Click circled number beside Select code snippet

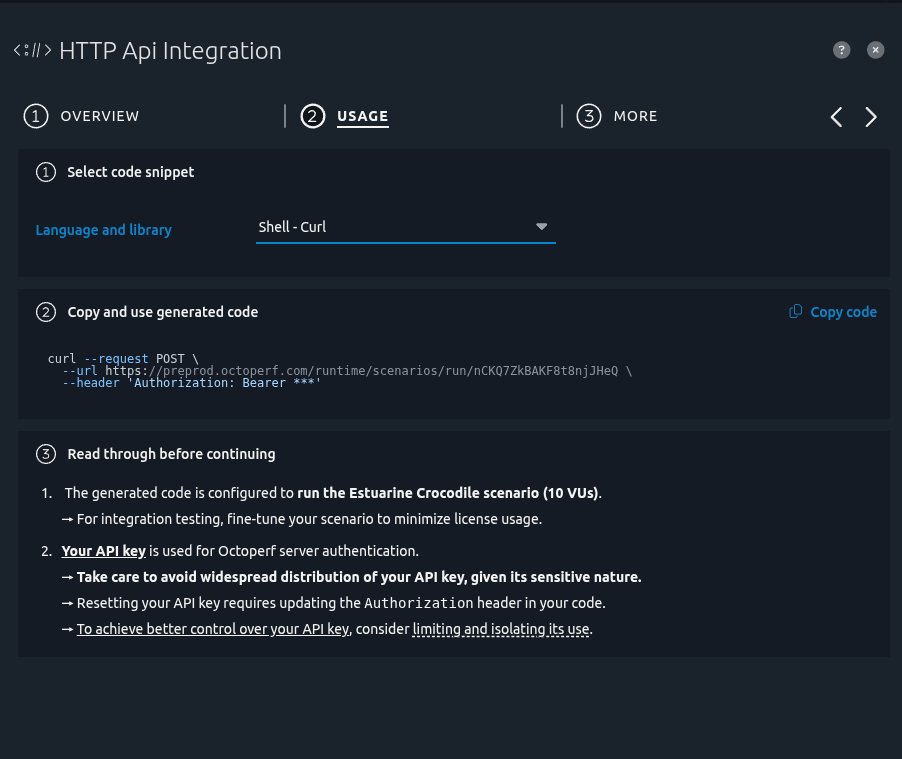(x=46, y=172)
